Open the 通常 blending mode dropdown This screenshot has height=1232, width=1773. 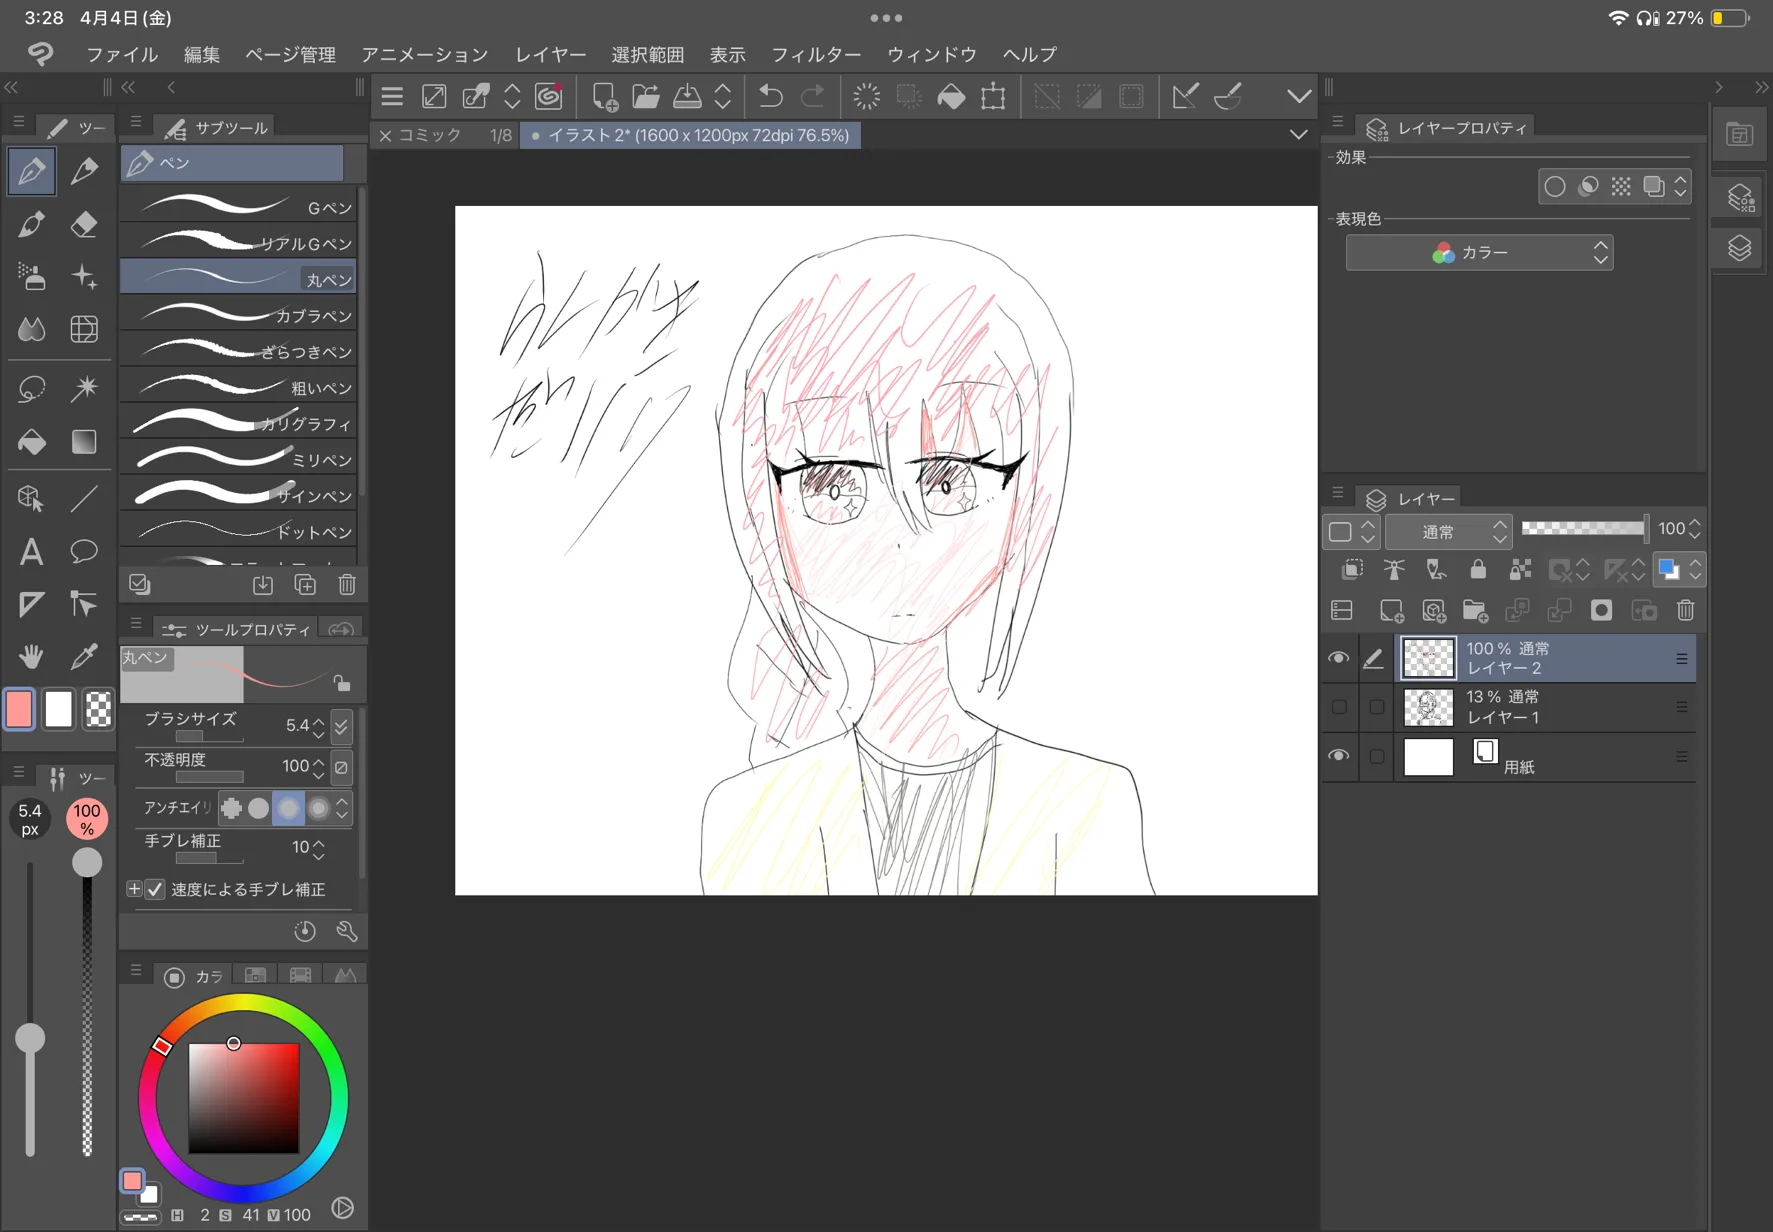click(x=1448, y=531)
